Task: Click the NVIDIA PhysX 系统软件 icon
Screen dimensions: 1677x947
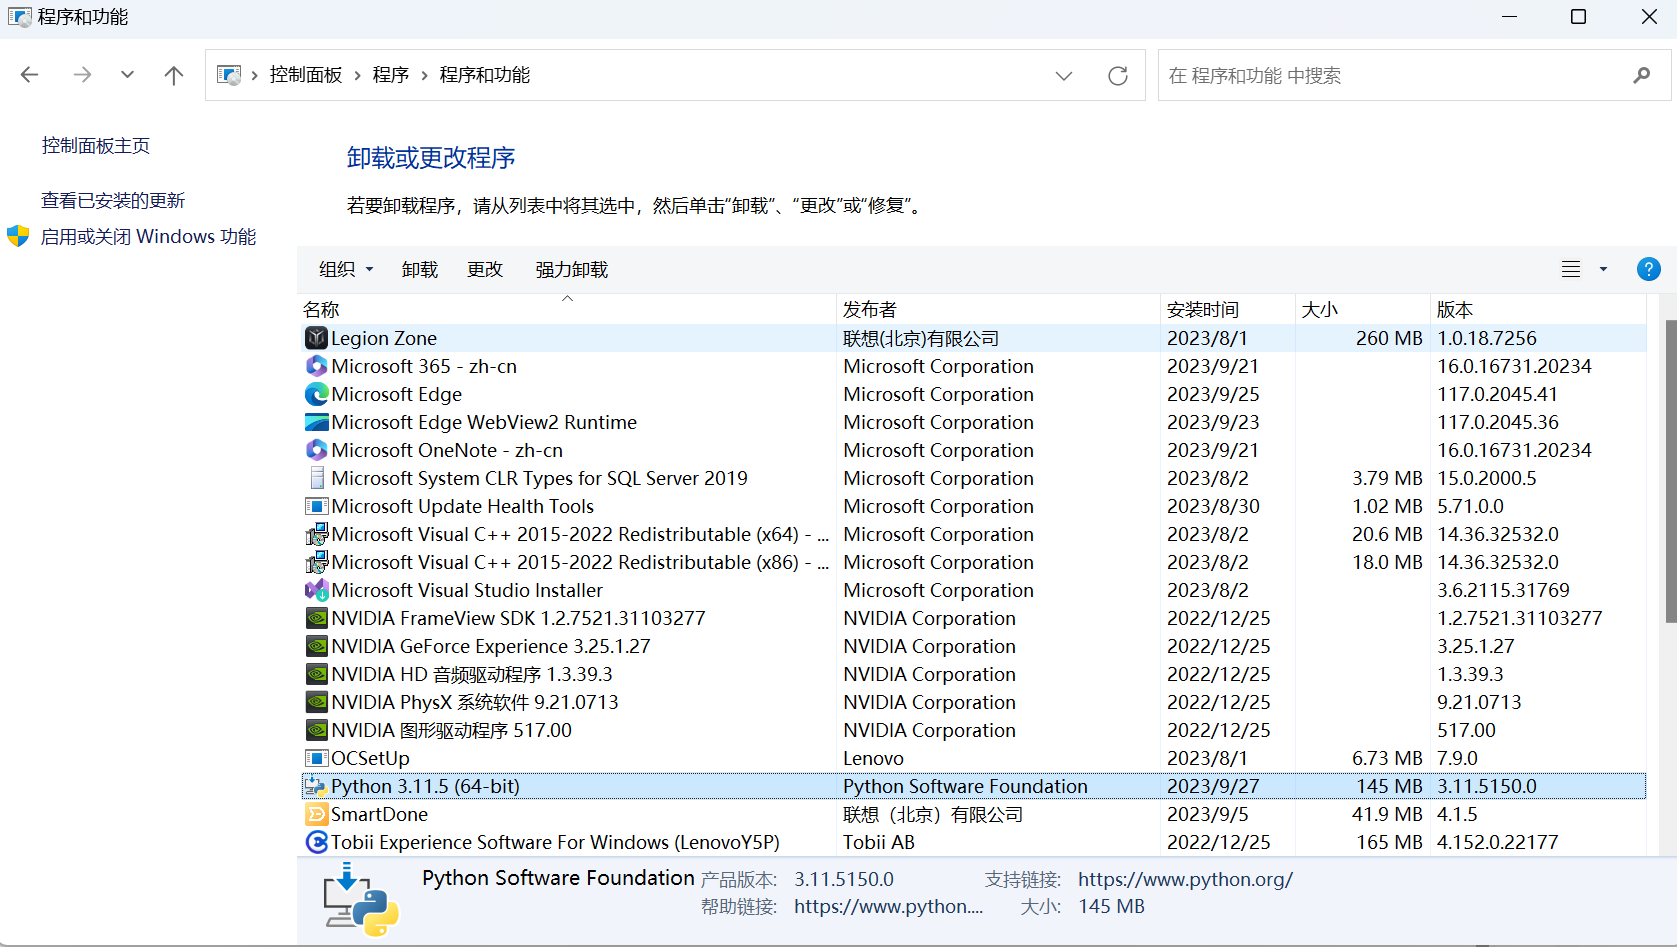Action: pyautogui.click(x=316, y=702)
